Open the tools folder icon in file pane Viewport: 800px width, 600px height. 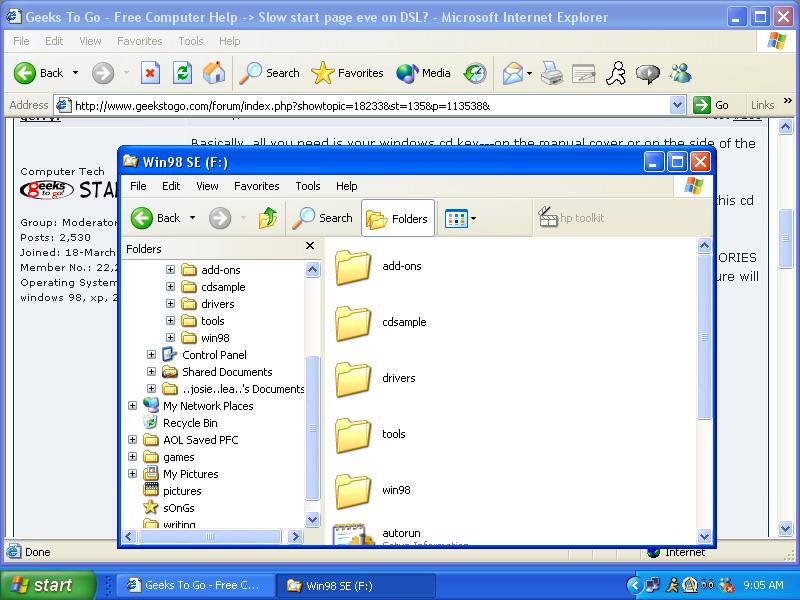(x=352, y=435)
